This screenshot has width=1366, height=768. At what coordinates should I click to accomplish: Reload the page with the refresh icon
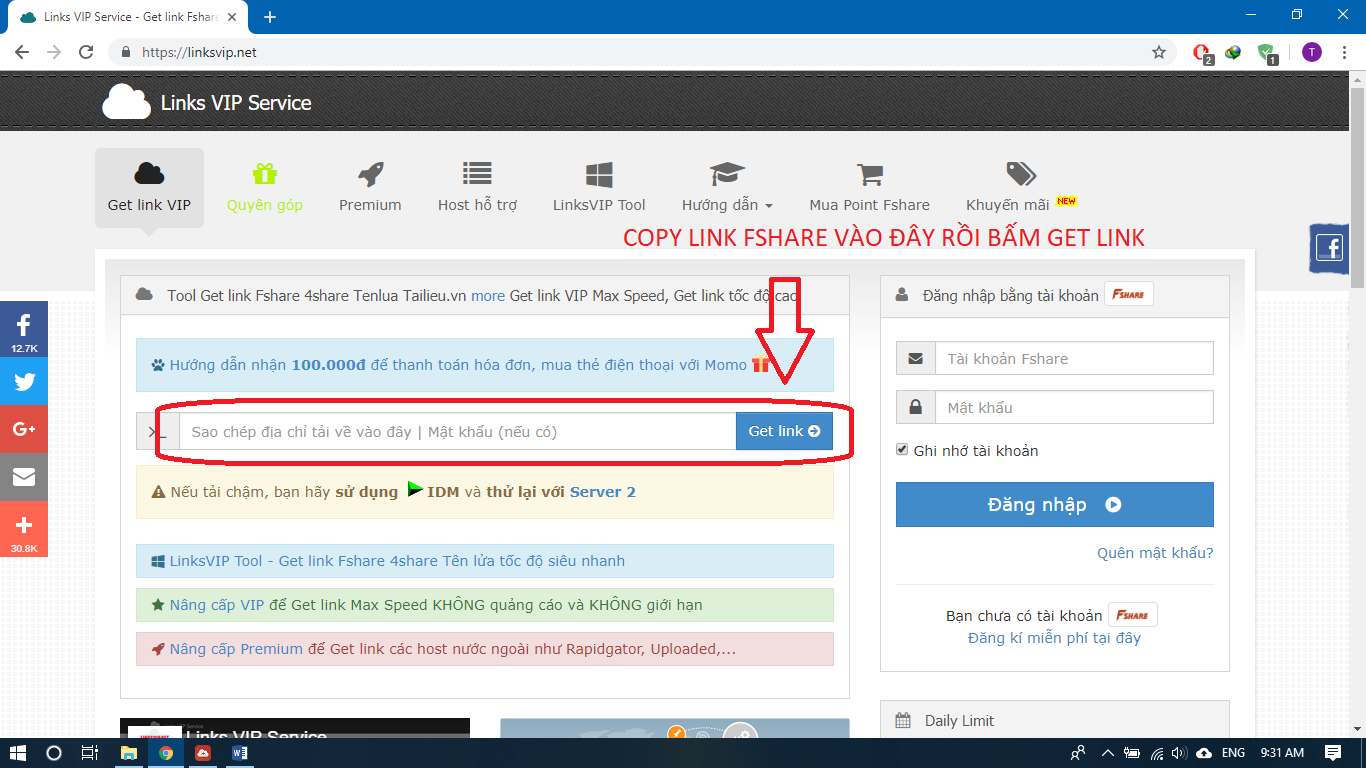pyautogui.click(x=86, y=52)
